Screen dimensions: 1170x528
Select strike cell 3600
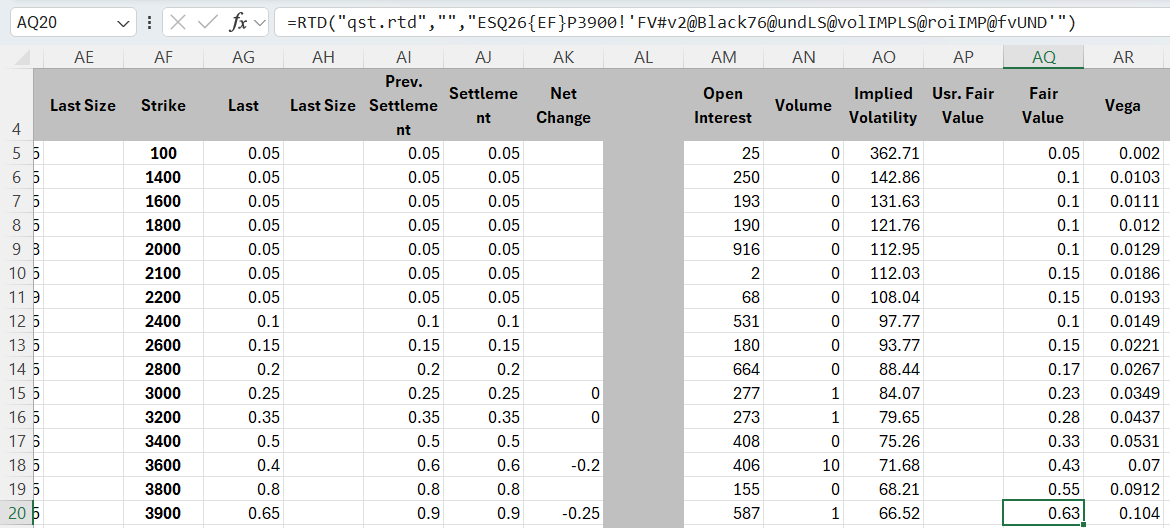pos(163,465)
